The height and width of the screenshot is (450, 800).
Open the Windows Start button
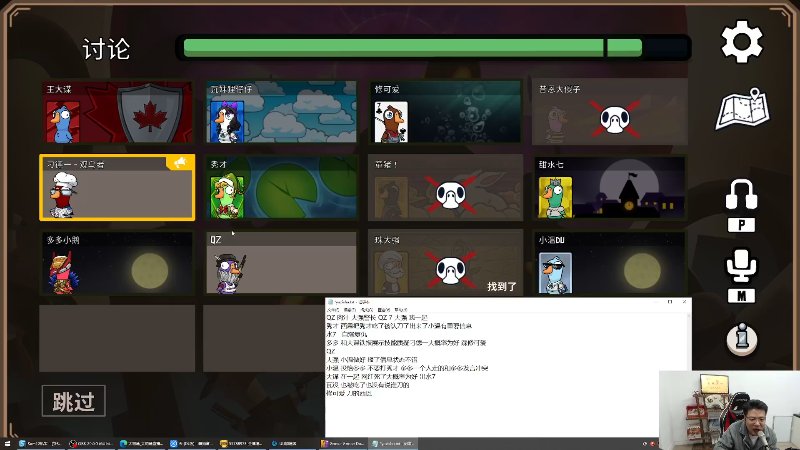coord(7,444)
